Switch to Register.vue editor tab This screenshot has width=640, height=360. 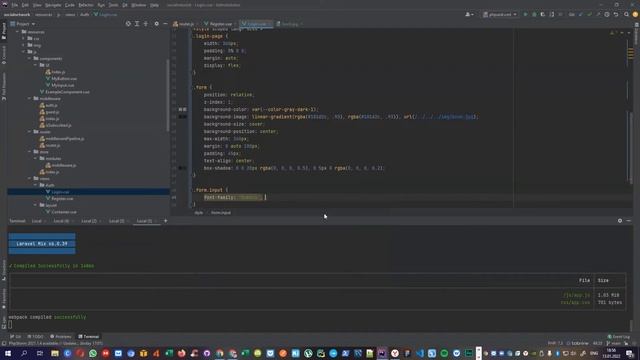(x=218, y=24)
